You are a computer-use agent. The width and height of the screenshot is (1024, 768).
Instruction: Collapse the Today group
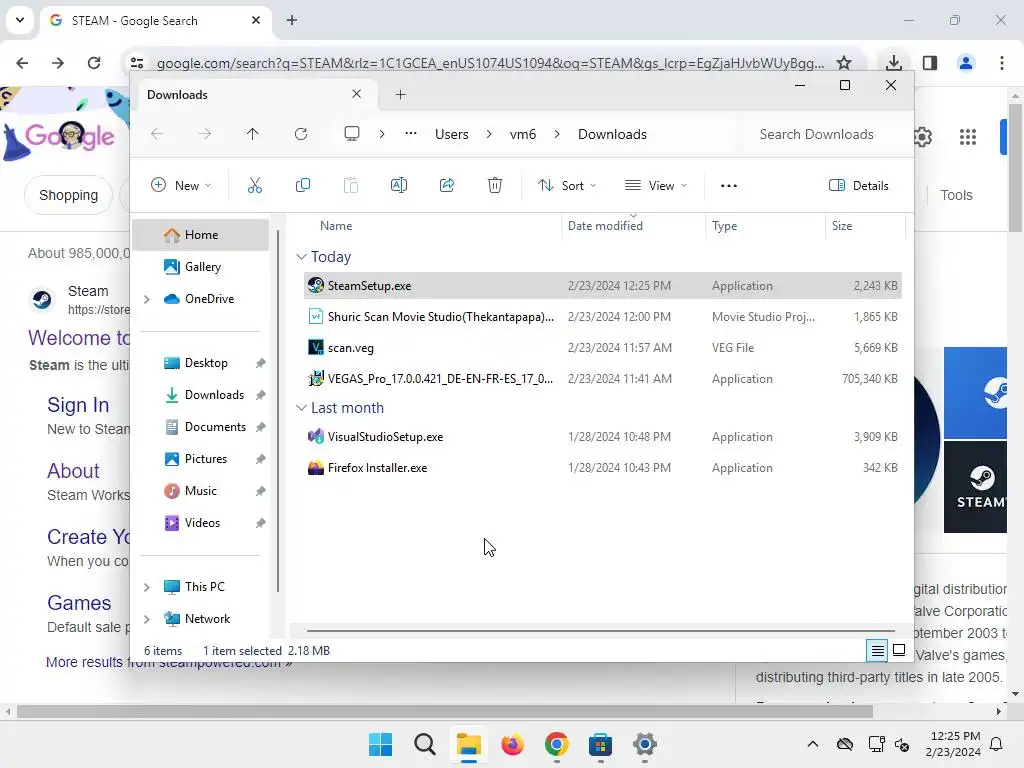(x=301, y=257)
